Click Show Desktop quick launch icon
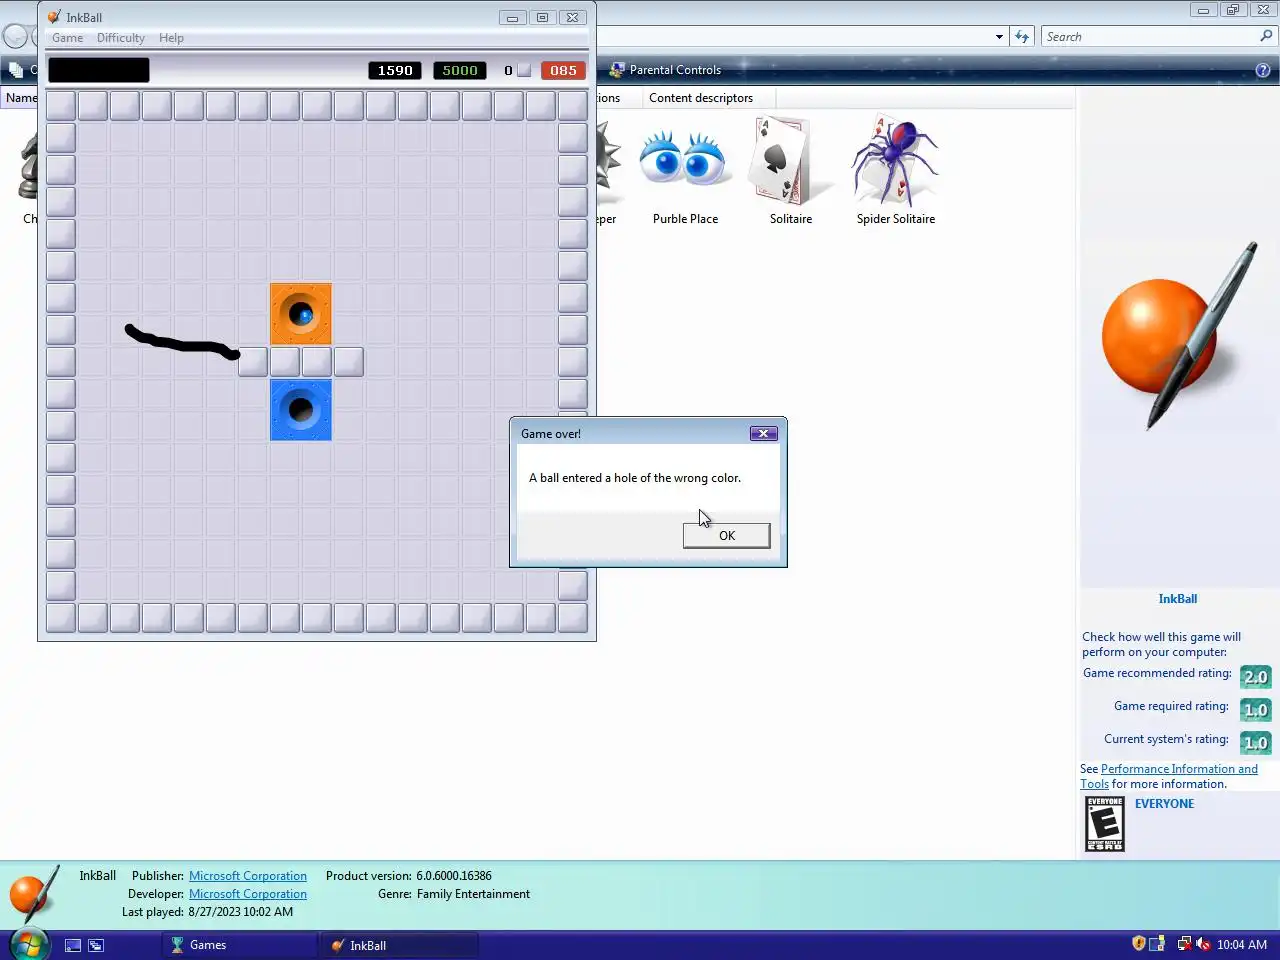This screenshot has width=1280, height=960. (73, 945)
